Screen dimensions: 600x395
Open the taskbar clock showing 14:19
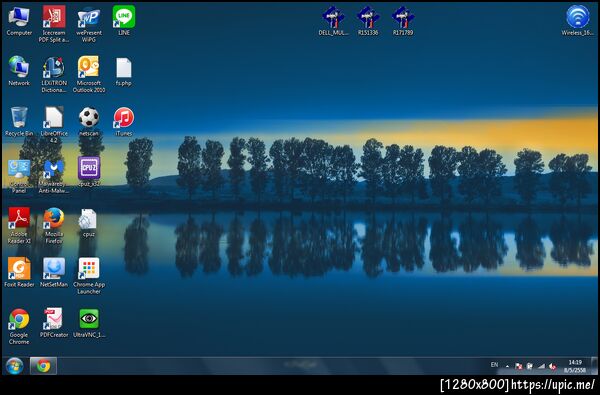(575, 366)
